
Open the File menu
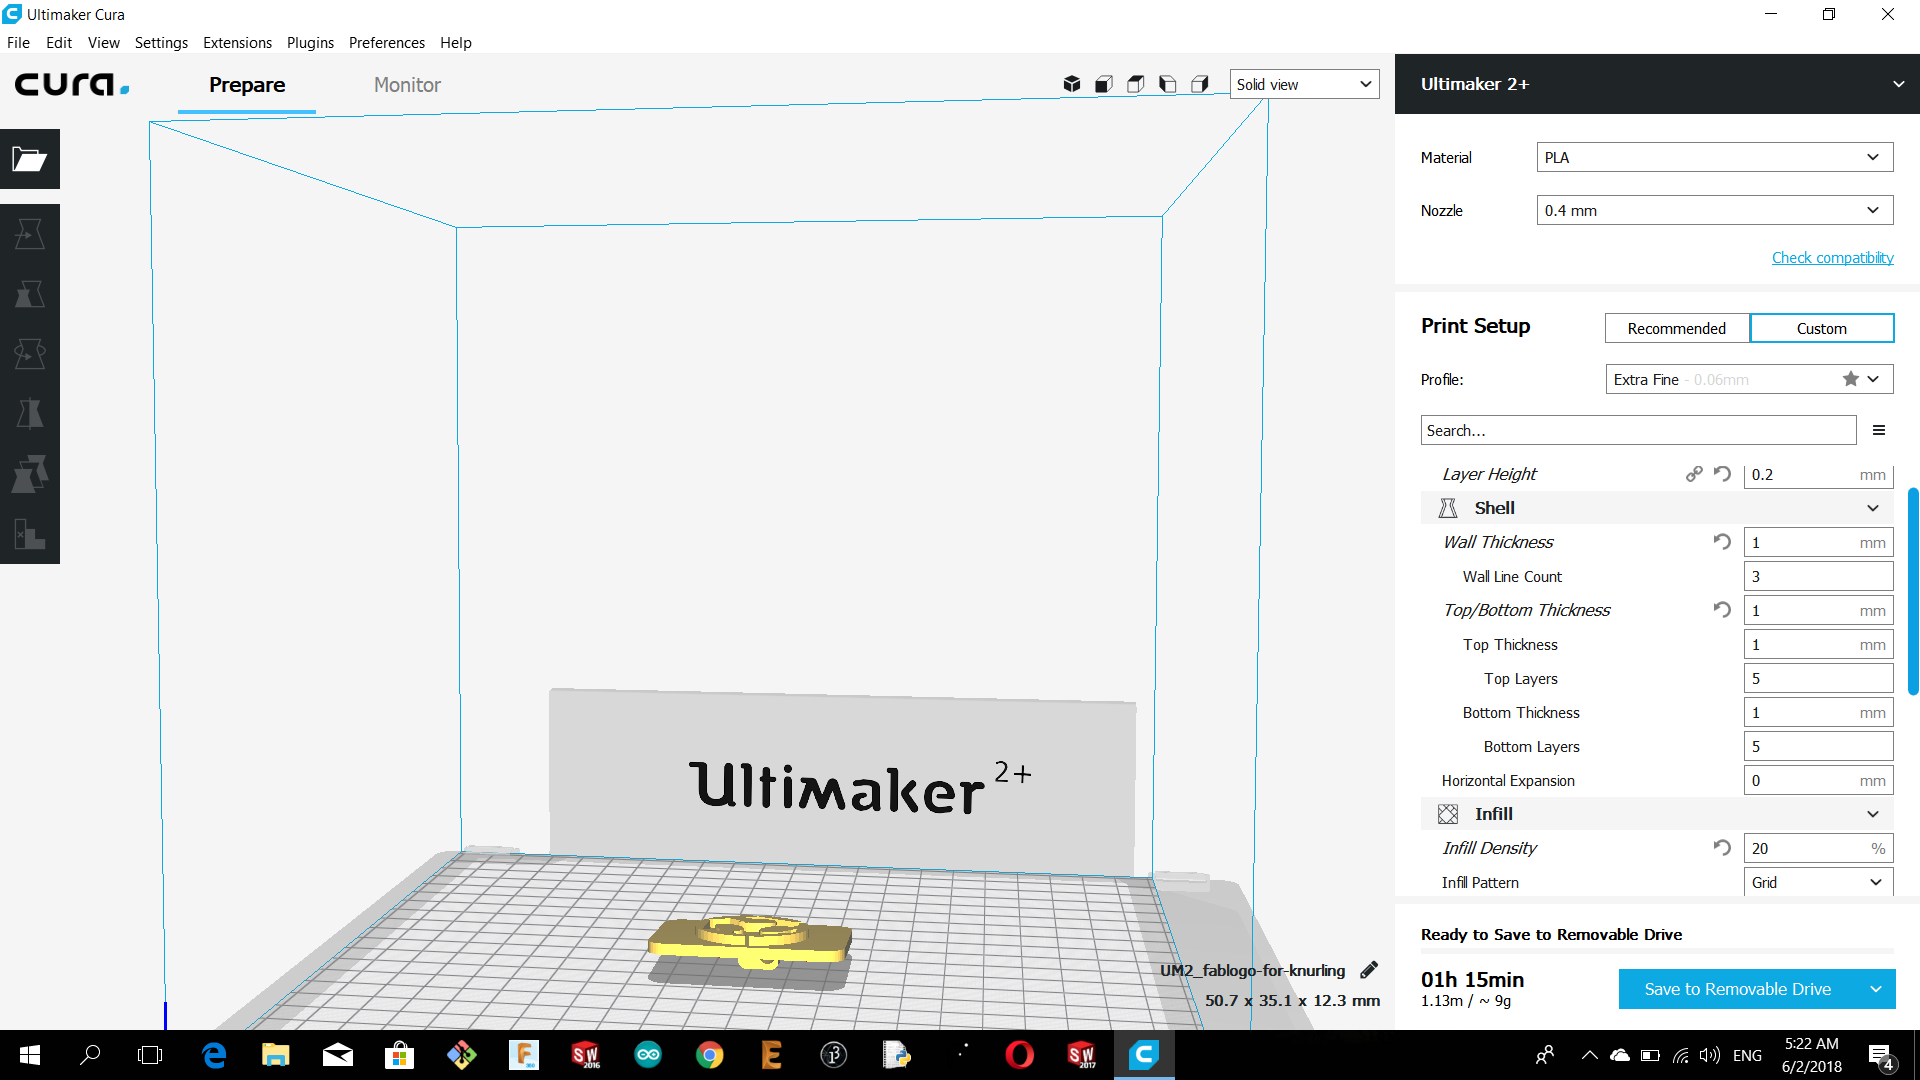(x=18, y=42)
